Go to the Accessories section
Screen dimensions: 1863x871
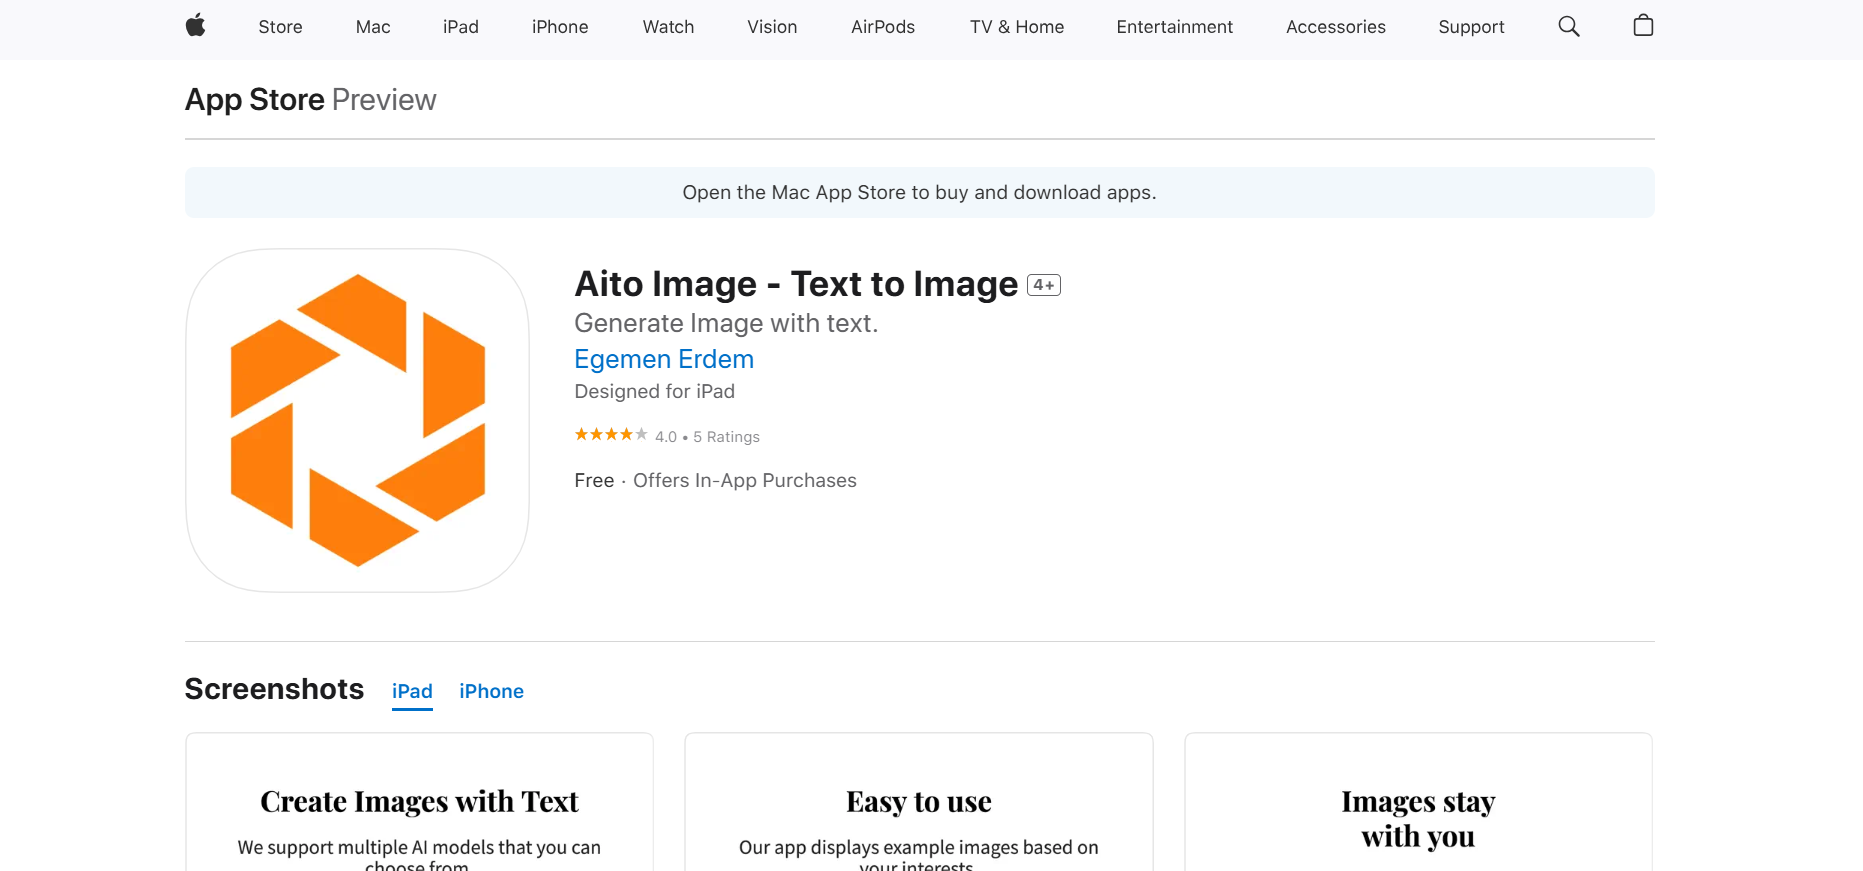pos(1335,27)
